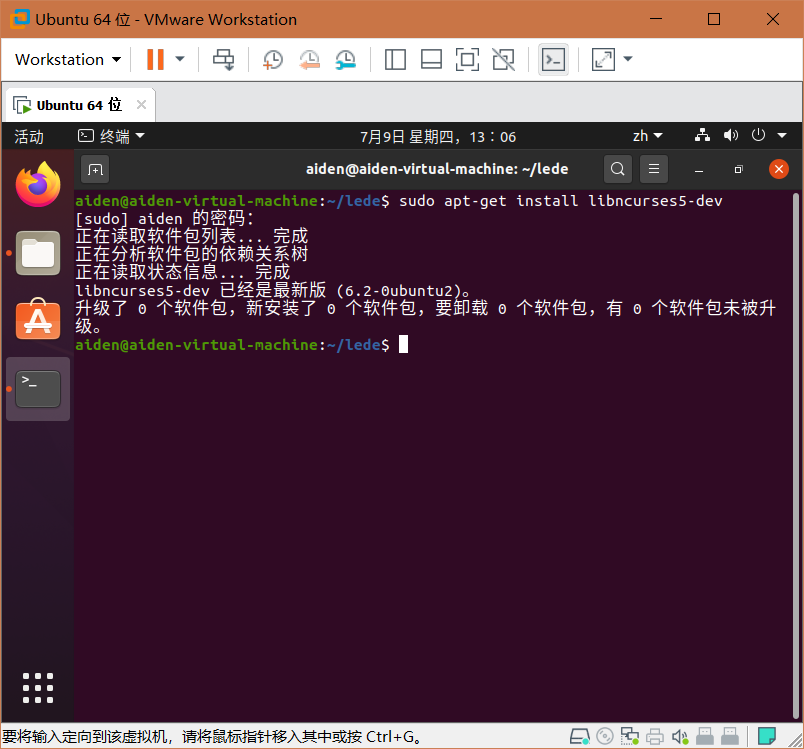Open the terminal hamburger menu
804x749 pixels.
point(653,168)
